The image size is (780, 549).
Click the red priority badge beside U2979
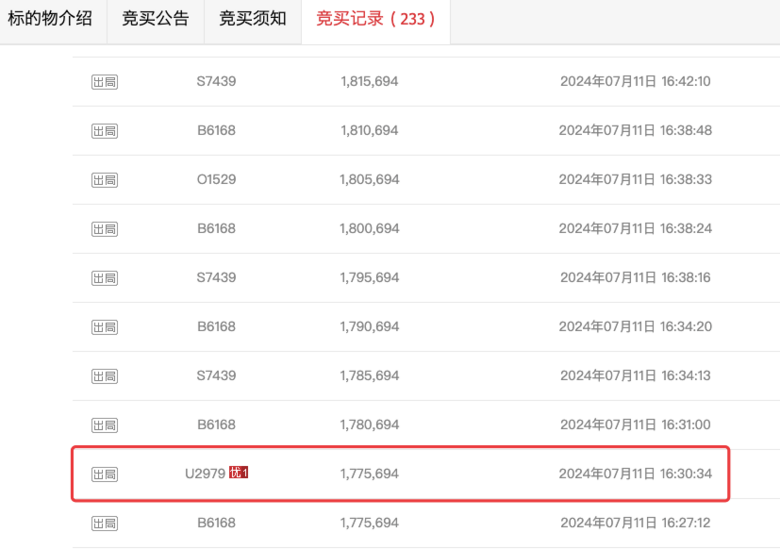tap(238, 473)
